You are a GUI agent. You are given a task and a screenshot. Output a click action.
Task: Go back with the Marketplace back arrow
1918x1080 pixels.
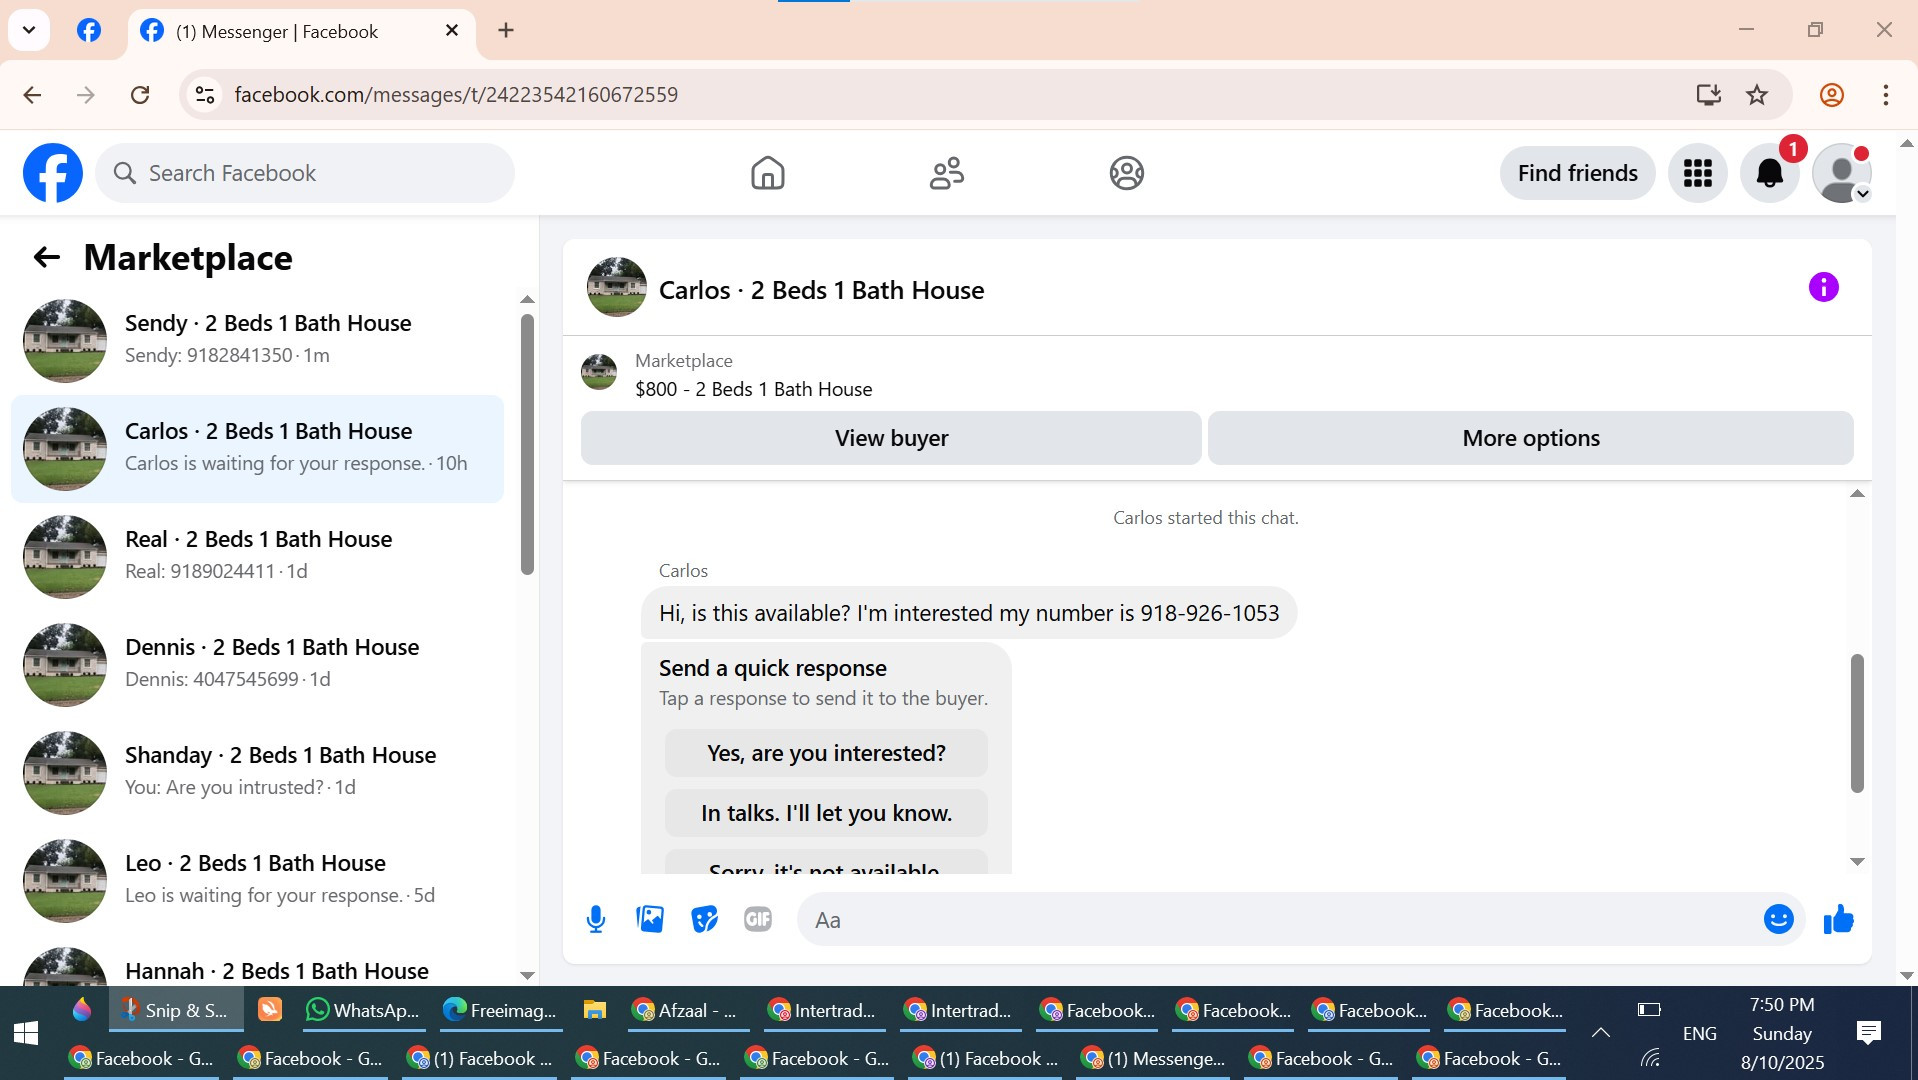(47, 258)
